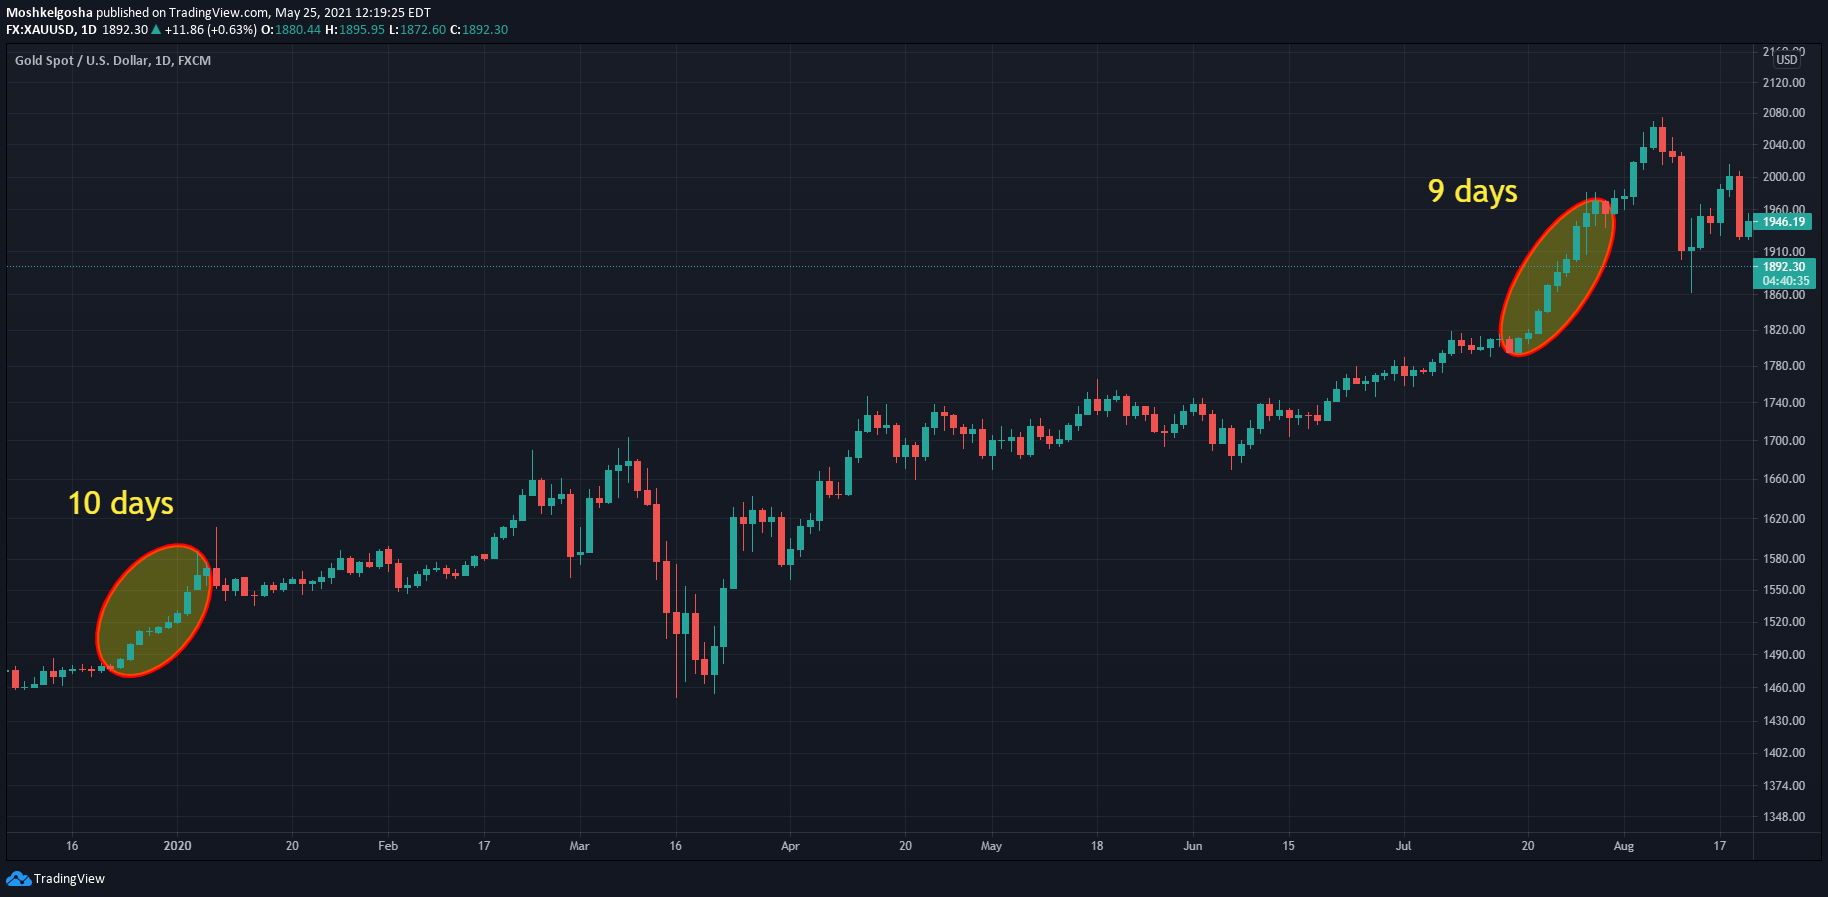Click the 1550.00 price axis label
The image size is (1828, 897).
point(1784,590)
